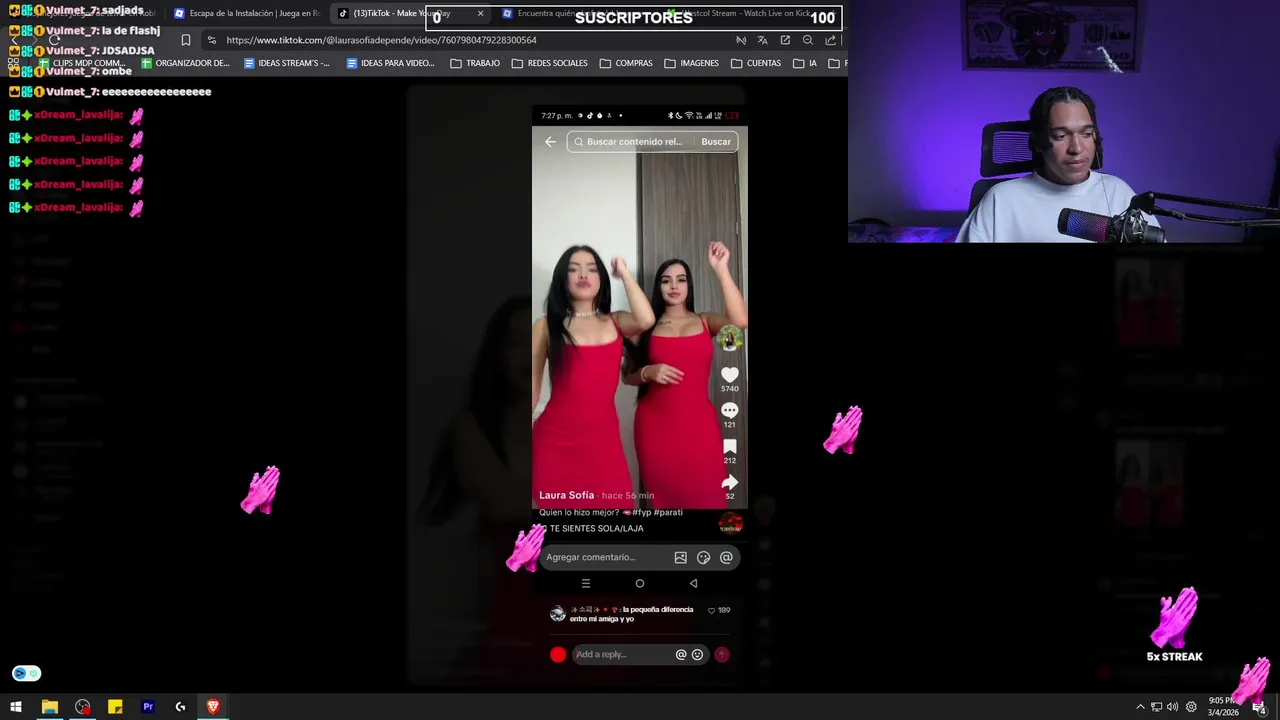Open the comments bubble showing 121
The height and width of the screenshot is (720, 1280).
click(x=730, y=410)
